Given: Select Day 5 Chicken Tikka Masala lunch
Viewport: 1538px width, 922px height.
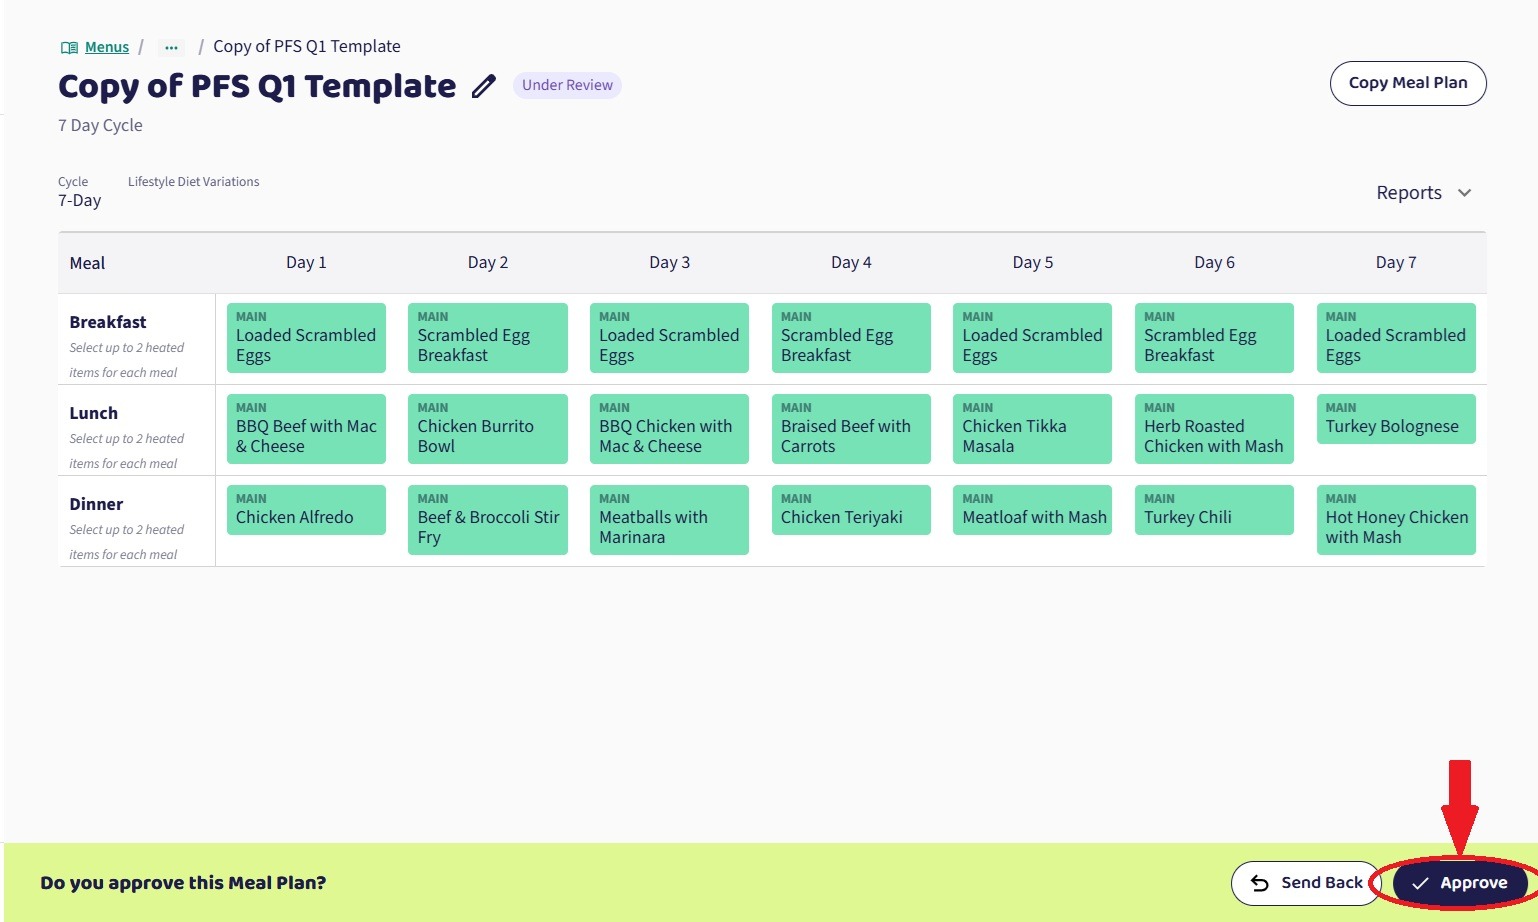Looking at the screenshot, I should click(x=1032, y=429).
